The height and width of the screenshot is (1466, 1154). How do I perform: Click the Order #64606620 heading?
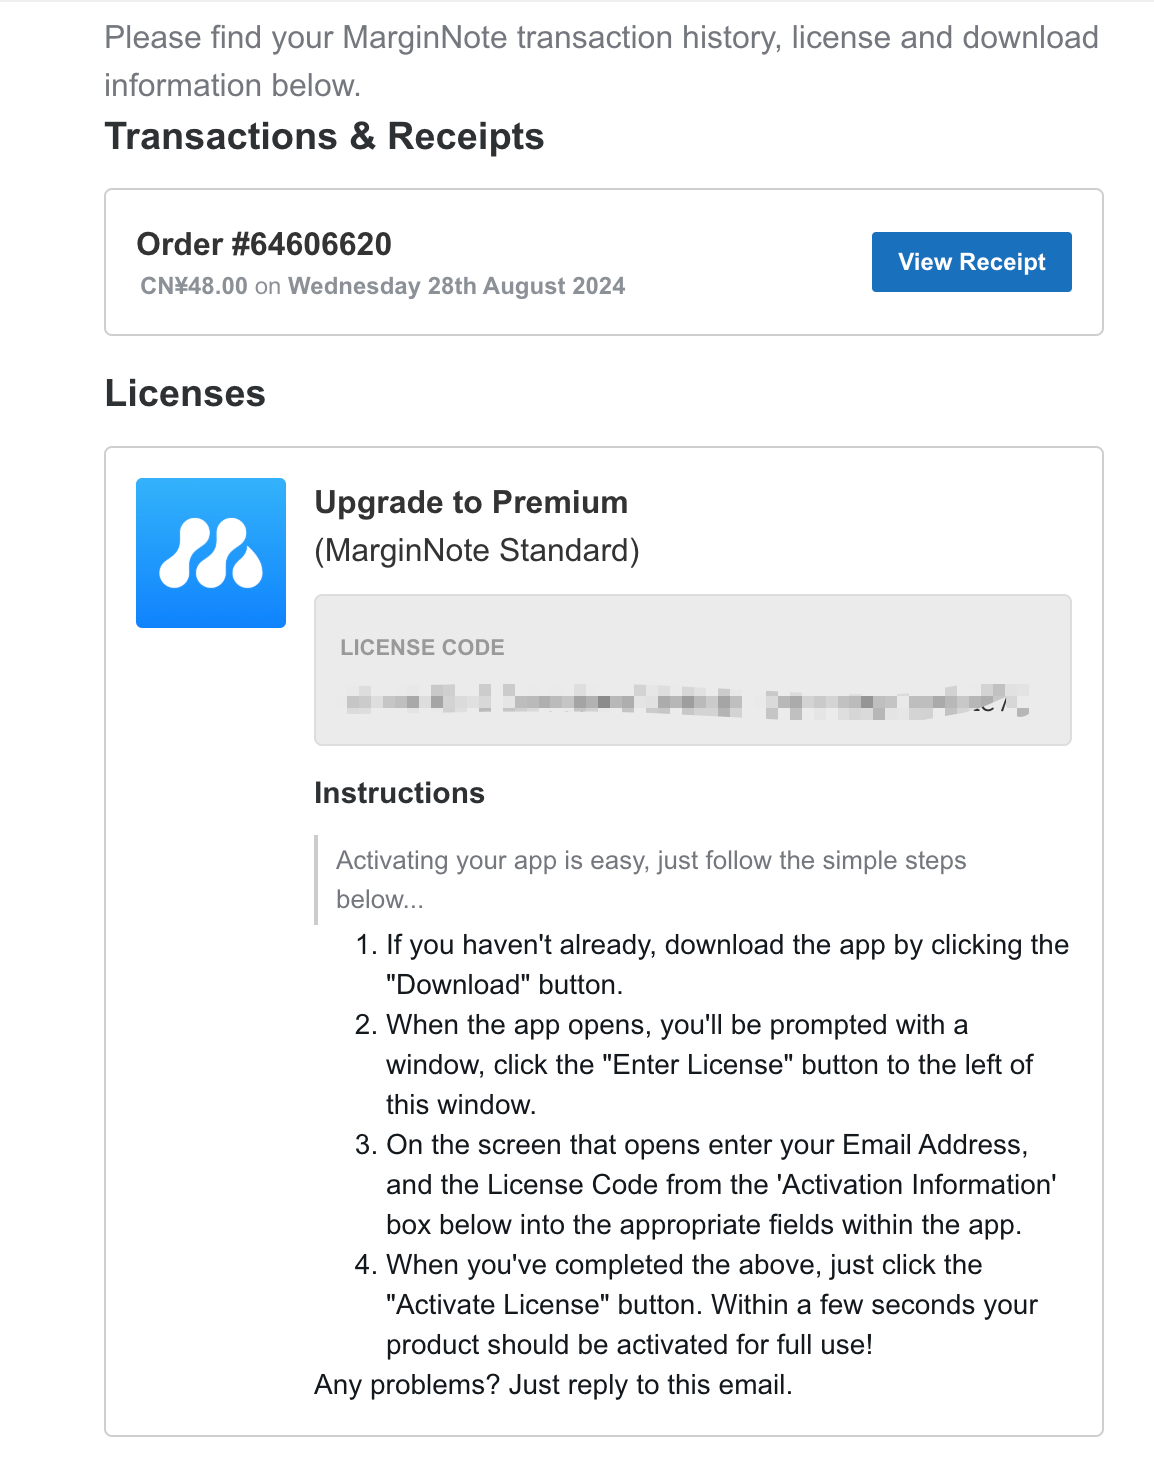click(264, 244)
